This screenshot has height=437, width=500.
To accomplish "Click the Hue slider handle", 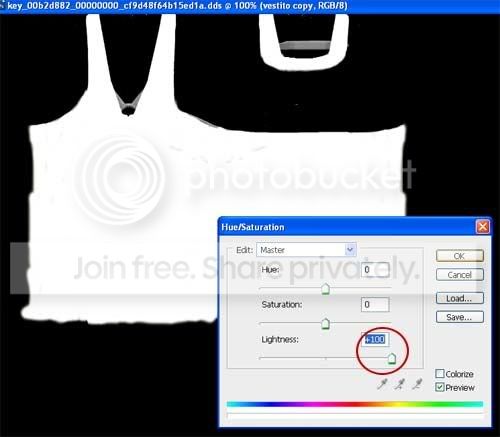I will [325, 289].
